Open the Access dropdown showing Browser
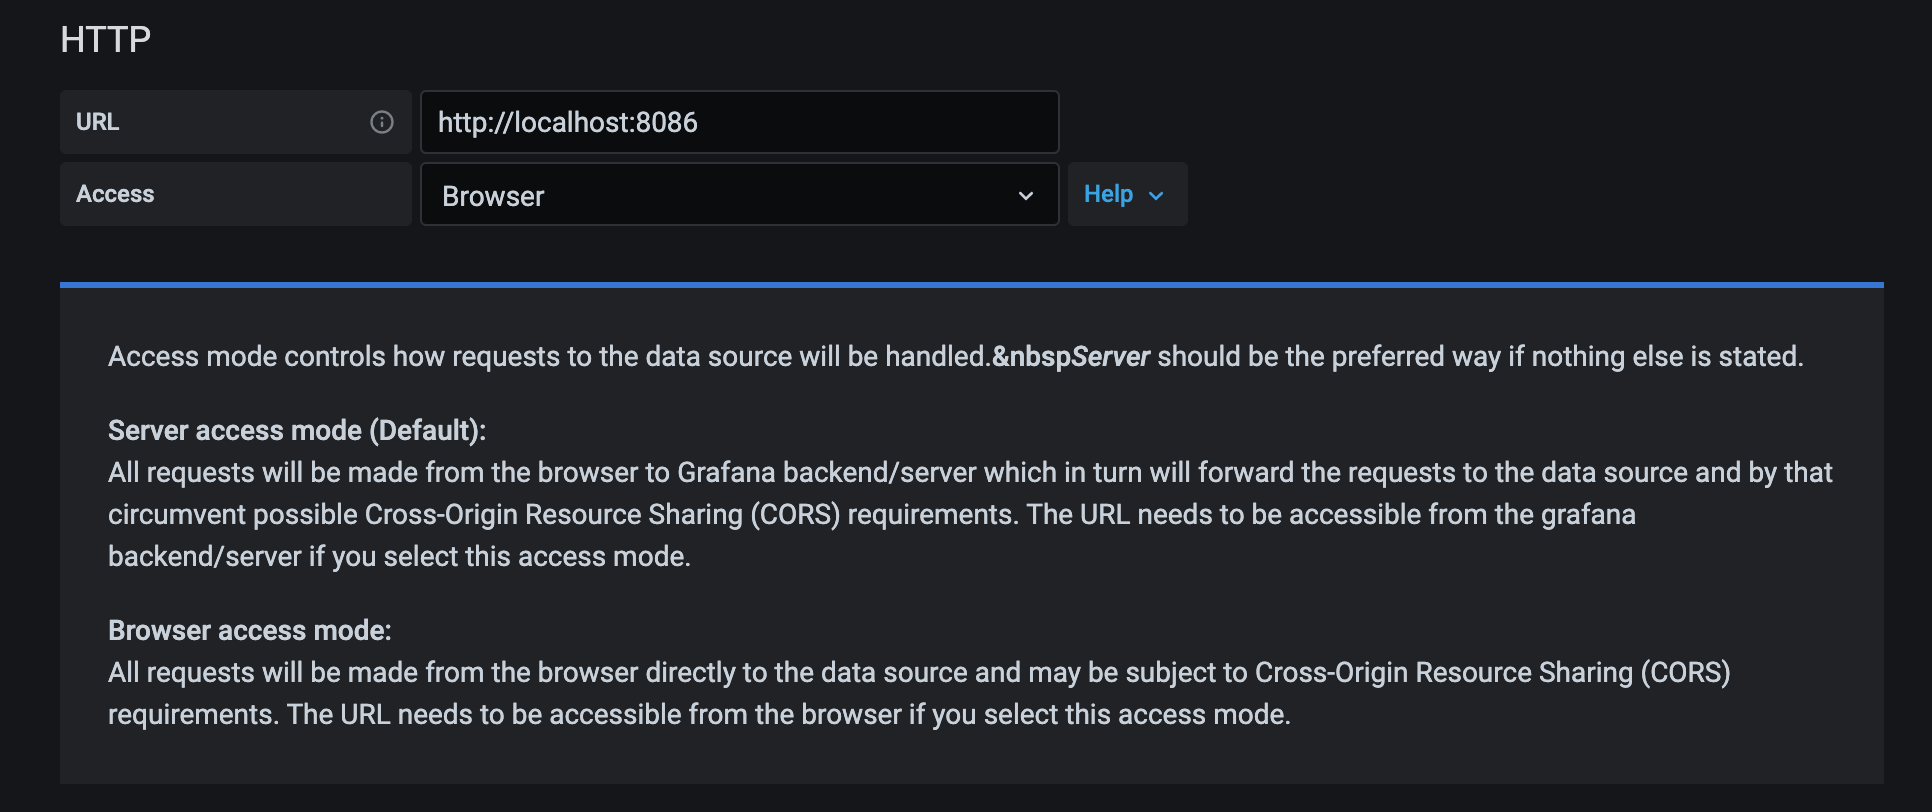The width and height of the screenshot is (1932, 812). pyautogui.click(x=739, y=194)
